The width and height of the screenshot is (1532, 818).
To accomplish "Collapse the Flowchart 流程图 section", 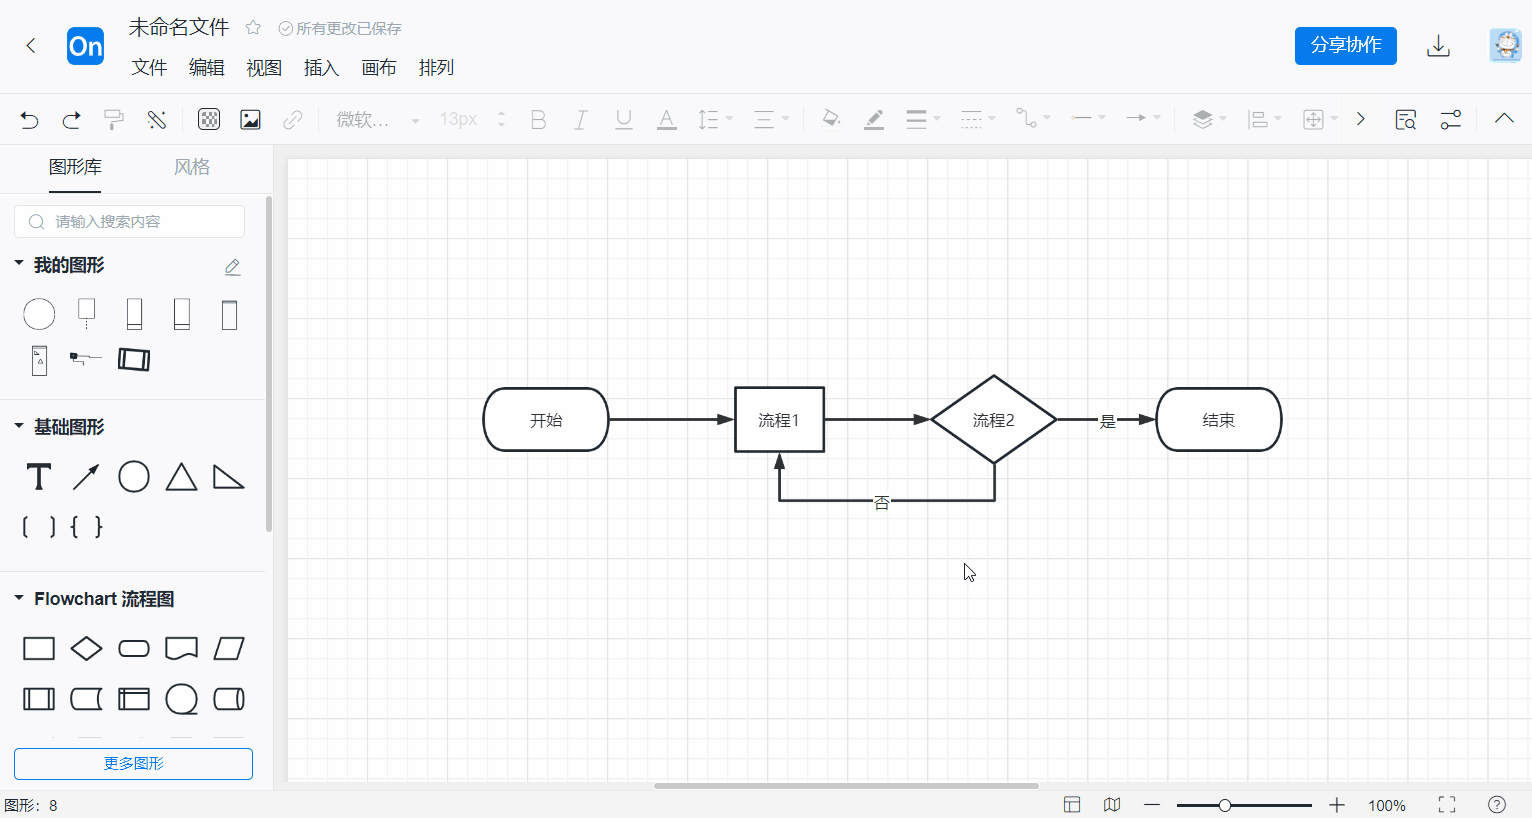I will [19, 598].
